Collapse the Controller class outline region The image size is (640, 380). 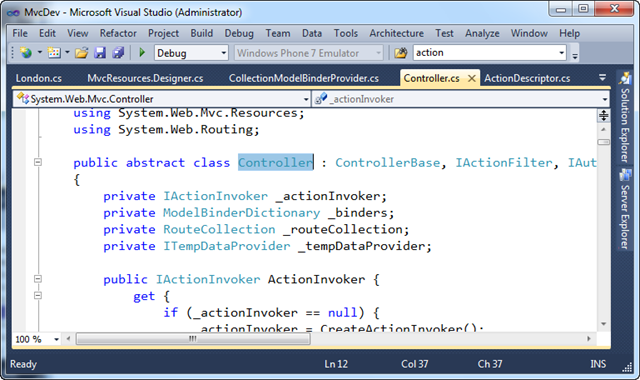point(38,162)
